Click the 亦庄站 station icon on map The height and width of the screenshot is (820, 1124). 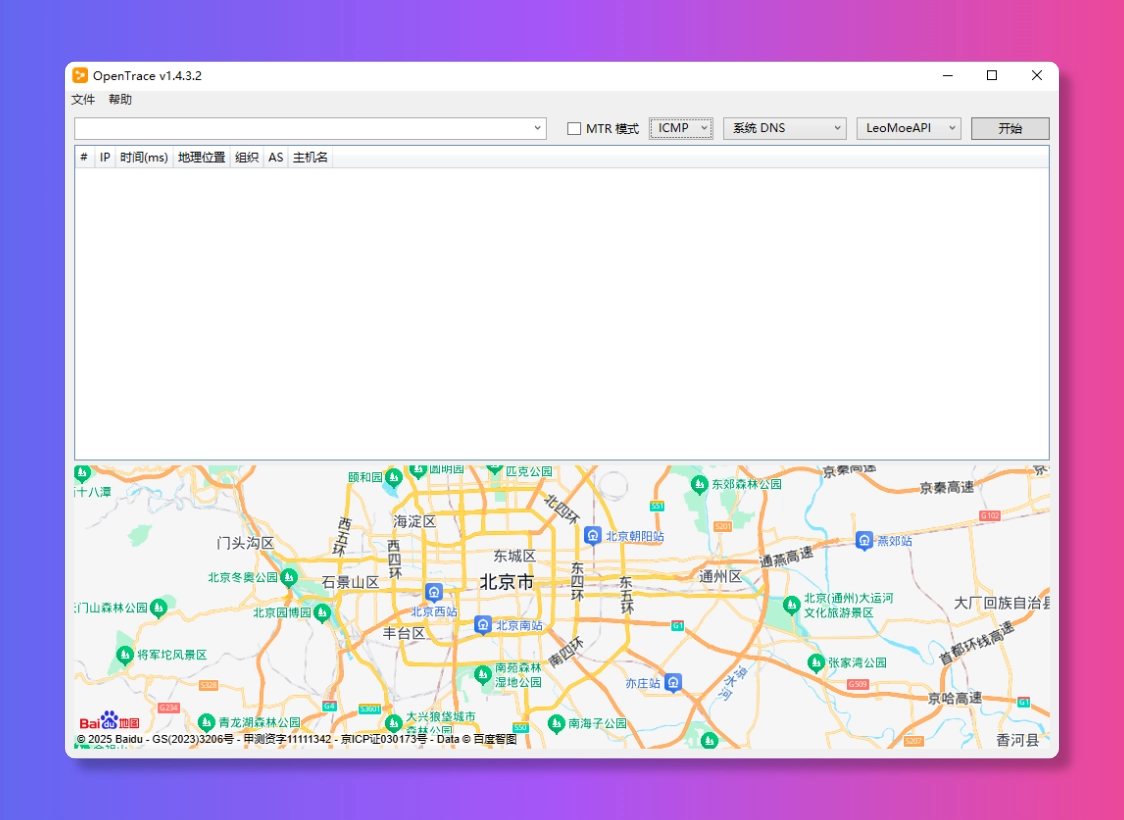(x=672, y=682)
